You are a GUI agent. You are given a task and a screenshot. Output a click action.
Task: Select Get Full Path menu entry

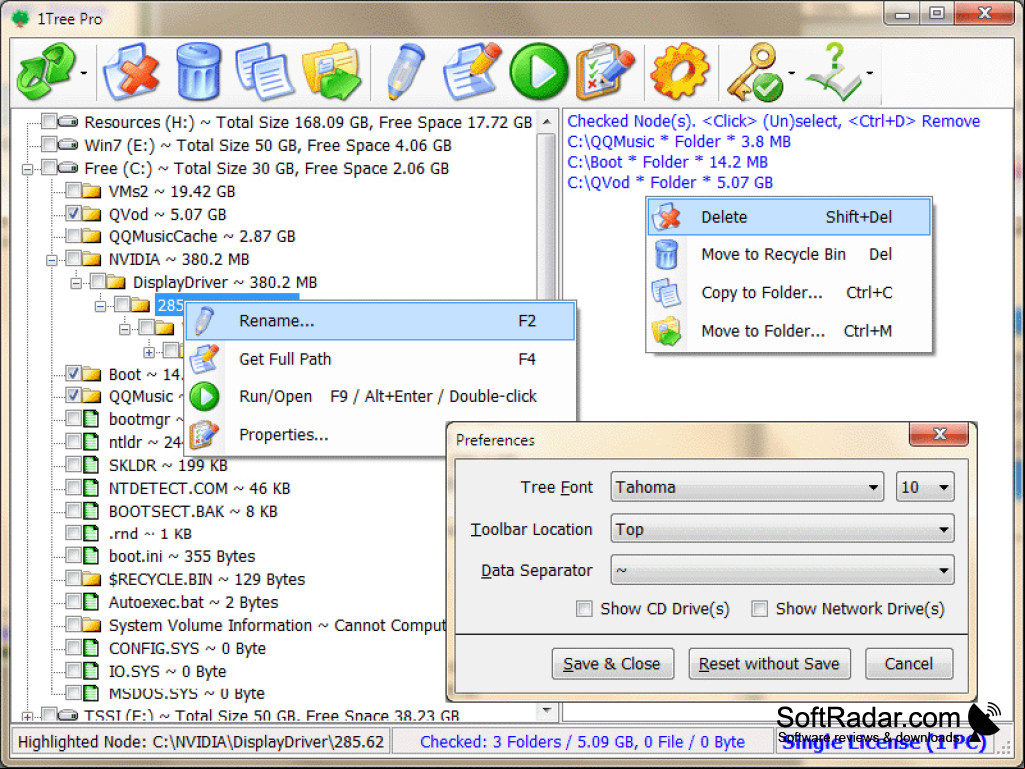pyautogui.click(x=380, y=359)
